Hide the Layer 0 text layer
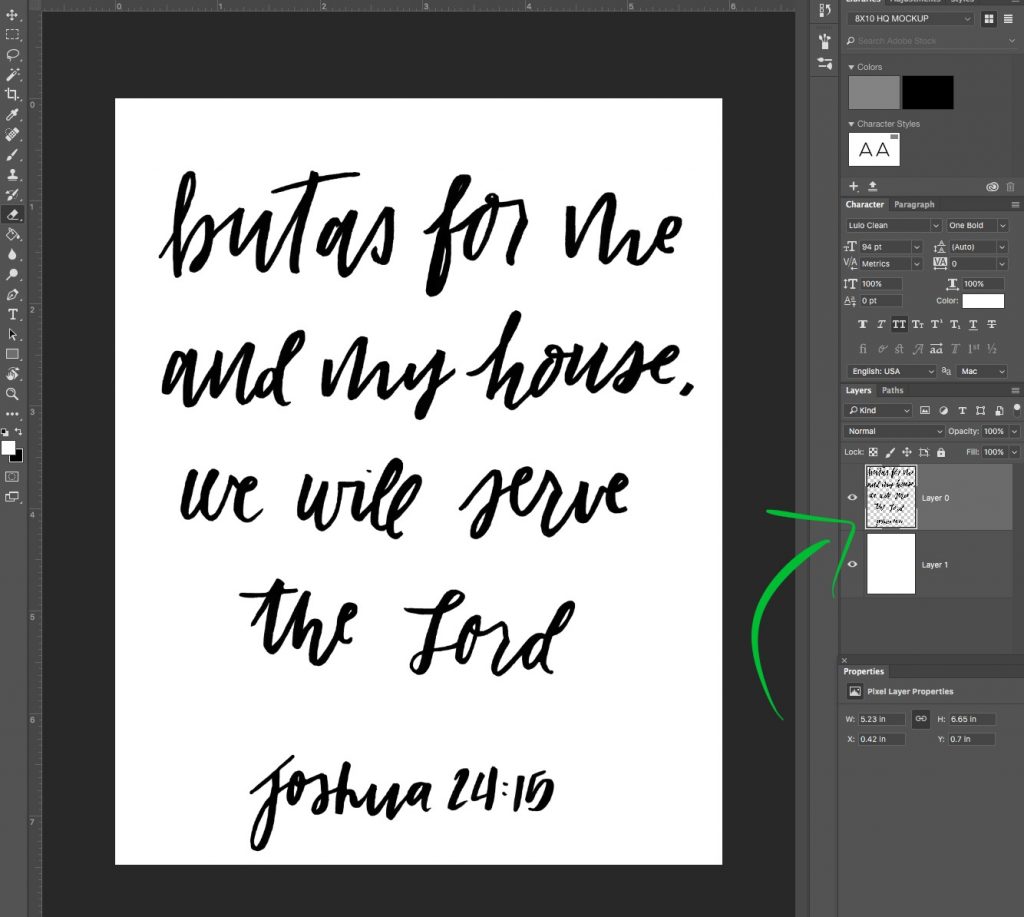This screenshot has height=917, width=1024. click(x=853, y=497)
